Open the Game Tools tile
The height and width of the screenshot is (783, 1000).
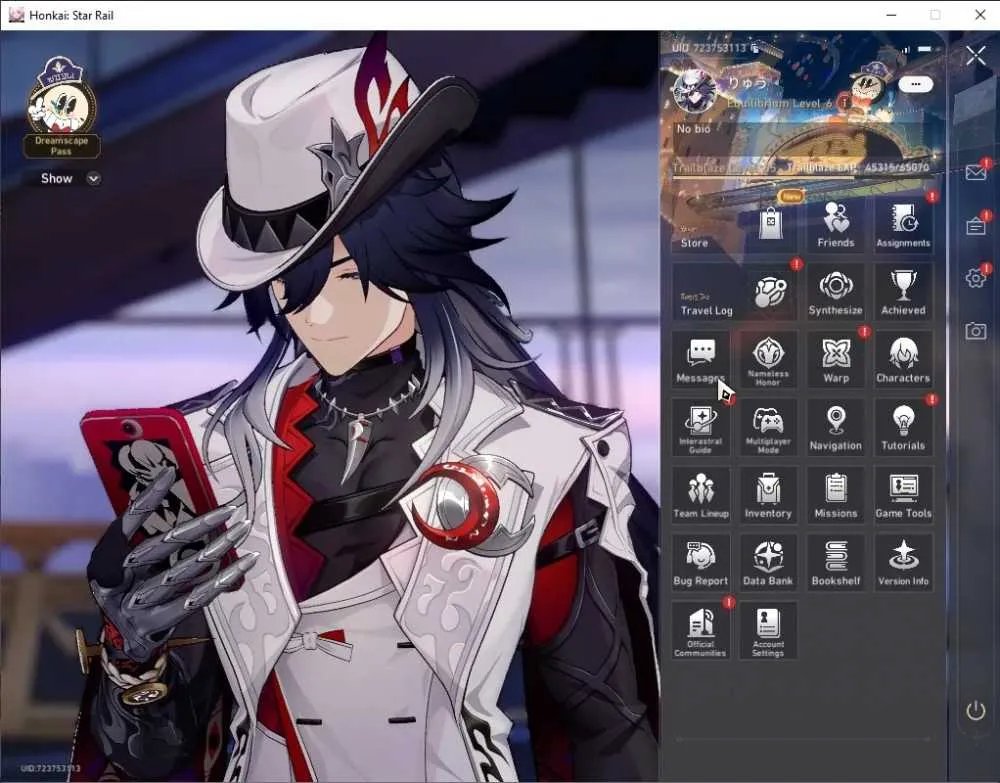tap(903, 495)
